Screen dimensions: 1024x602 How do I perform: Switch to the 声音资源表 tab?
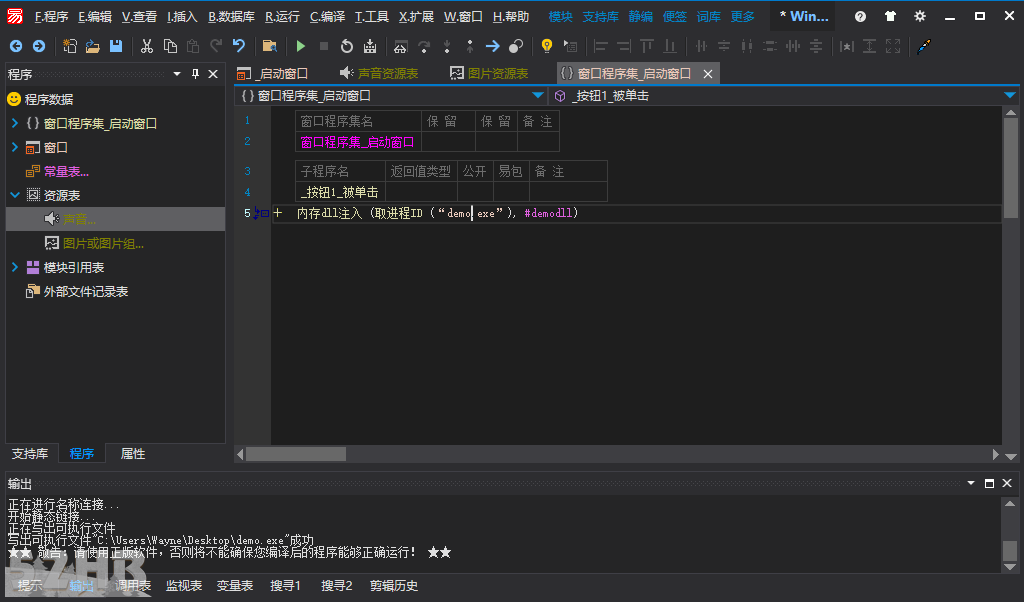(x=379, y=74)
